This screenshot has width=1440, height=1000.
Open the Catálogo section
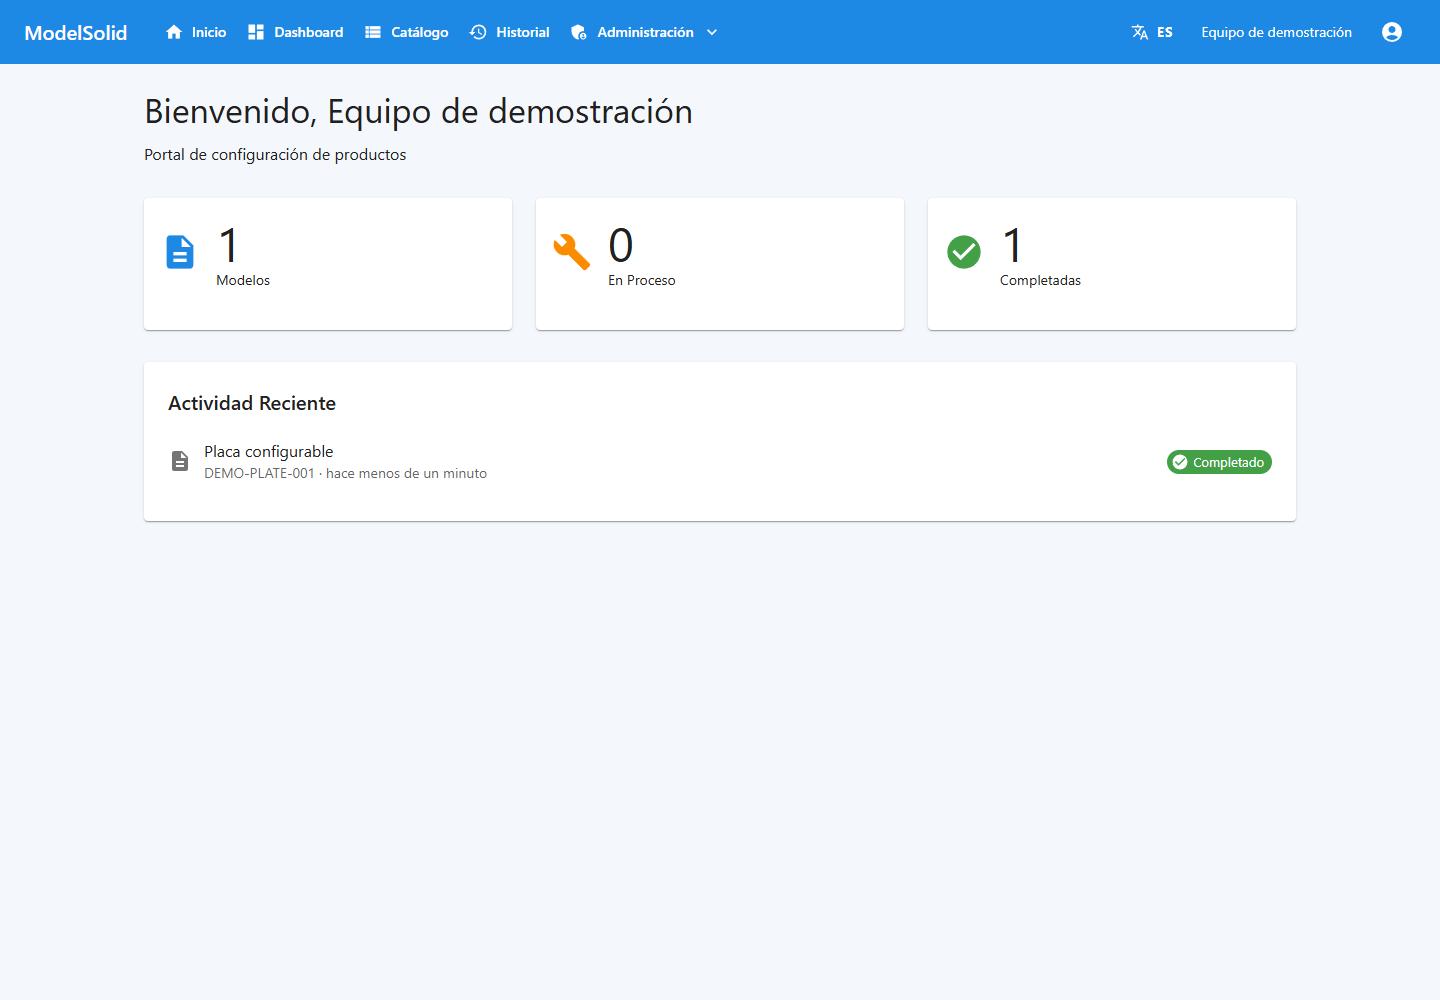coord(407,32)
